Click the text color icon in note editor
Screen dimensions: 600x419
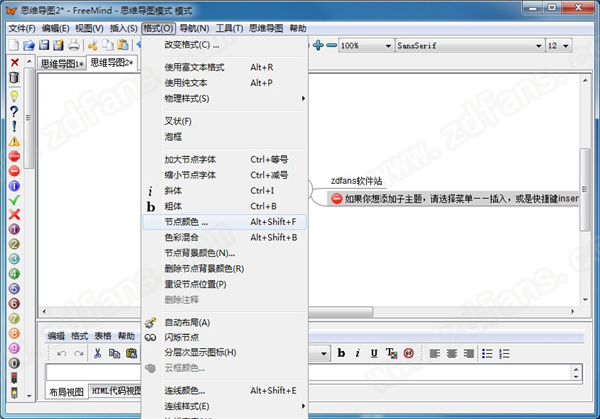391,353
